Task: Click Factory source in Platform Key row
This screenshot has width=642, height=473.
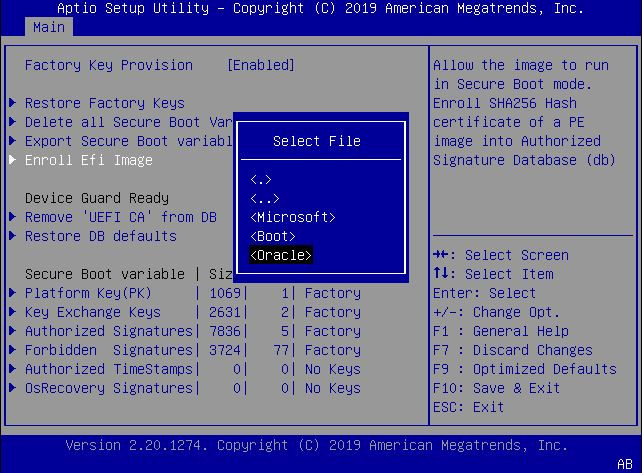Action: 333,293
